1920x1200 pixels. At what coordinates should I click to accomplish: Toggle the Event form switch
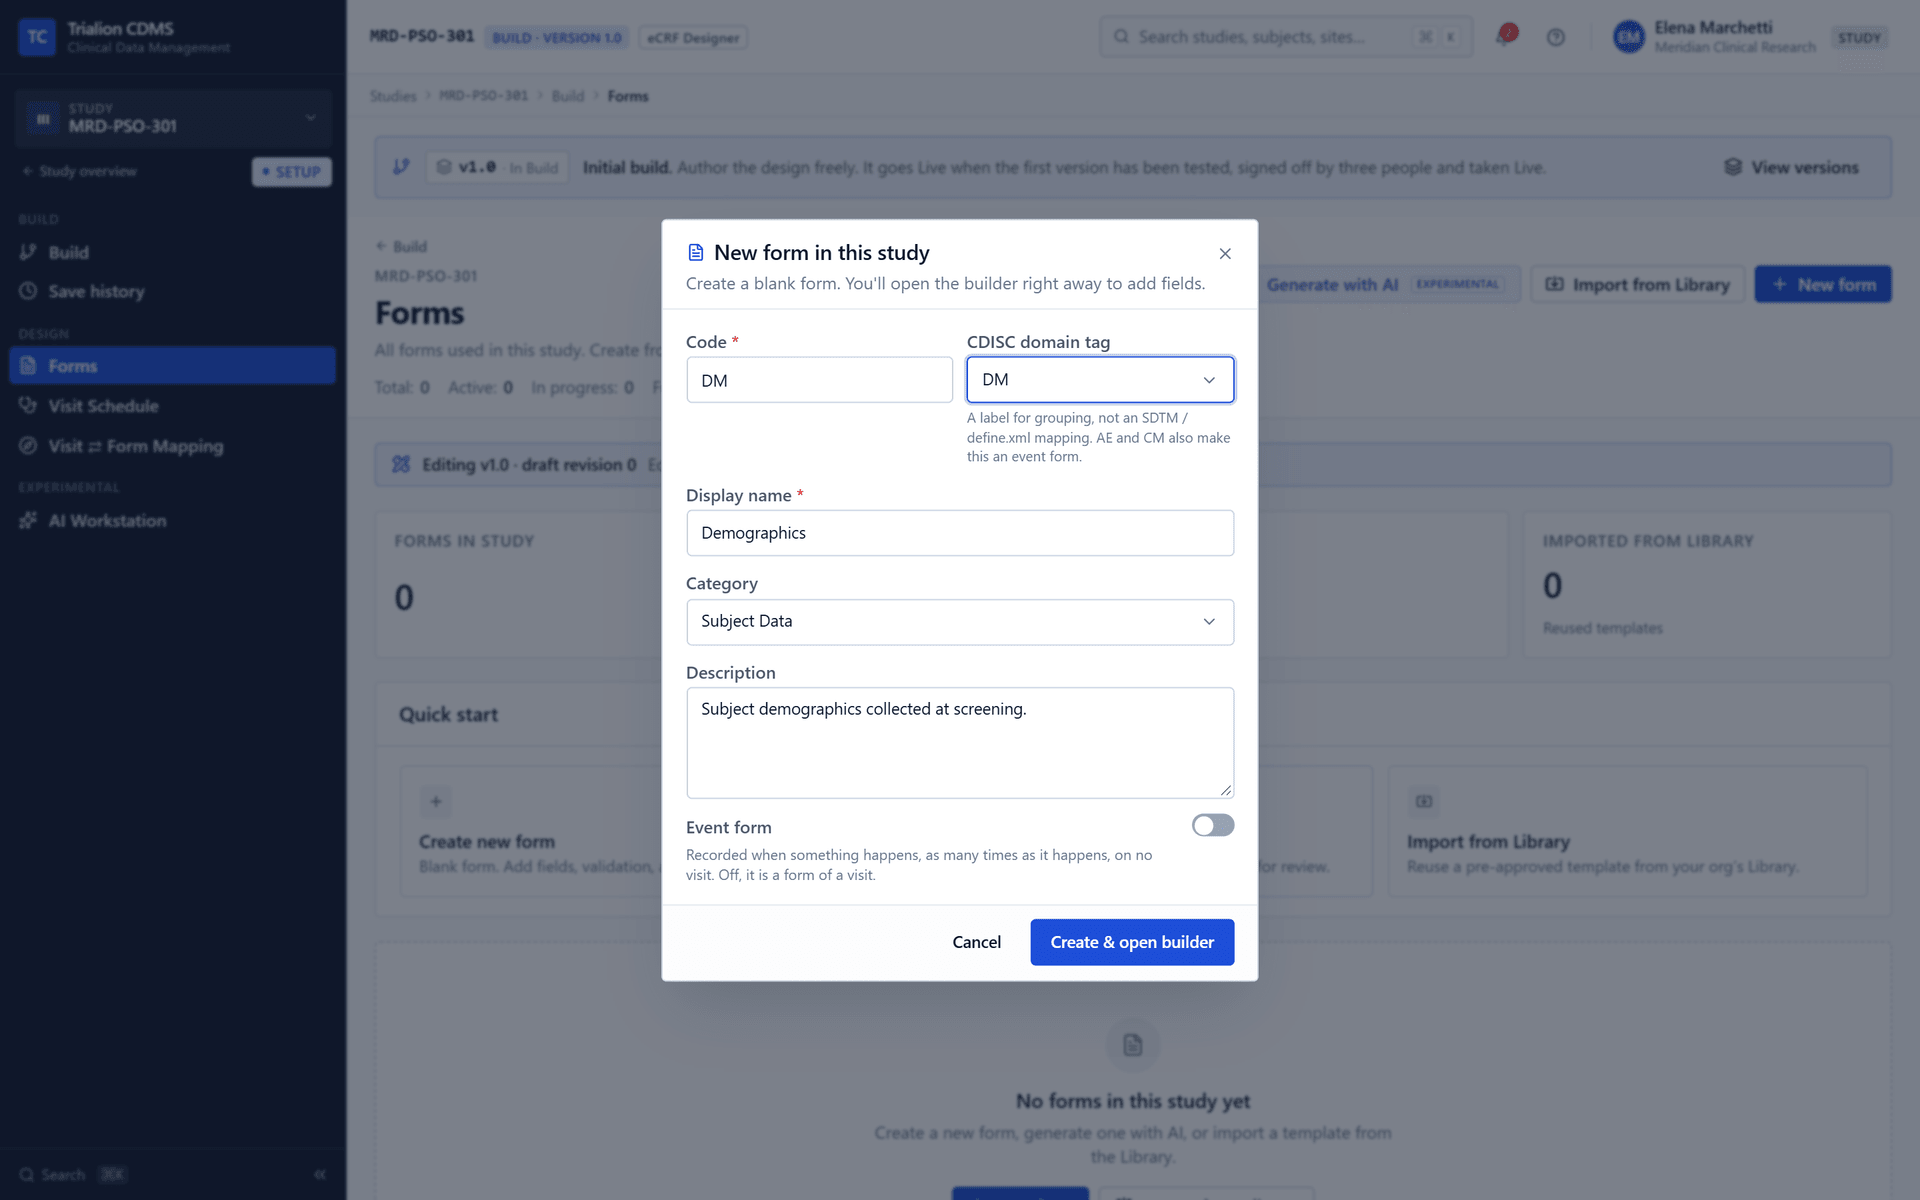1212,825
